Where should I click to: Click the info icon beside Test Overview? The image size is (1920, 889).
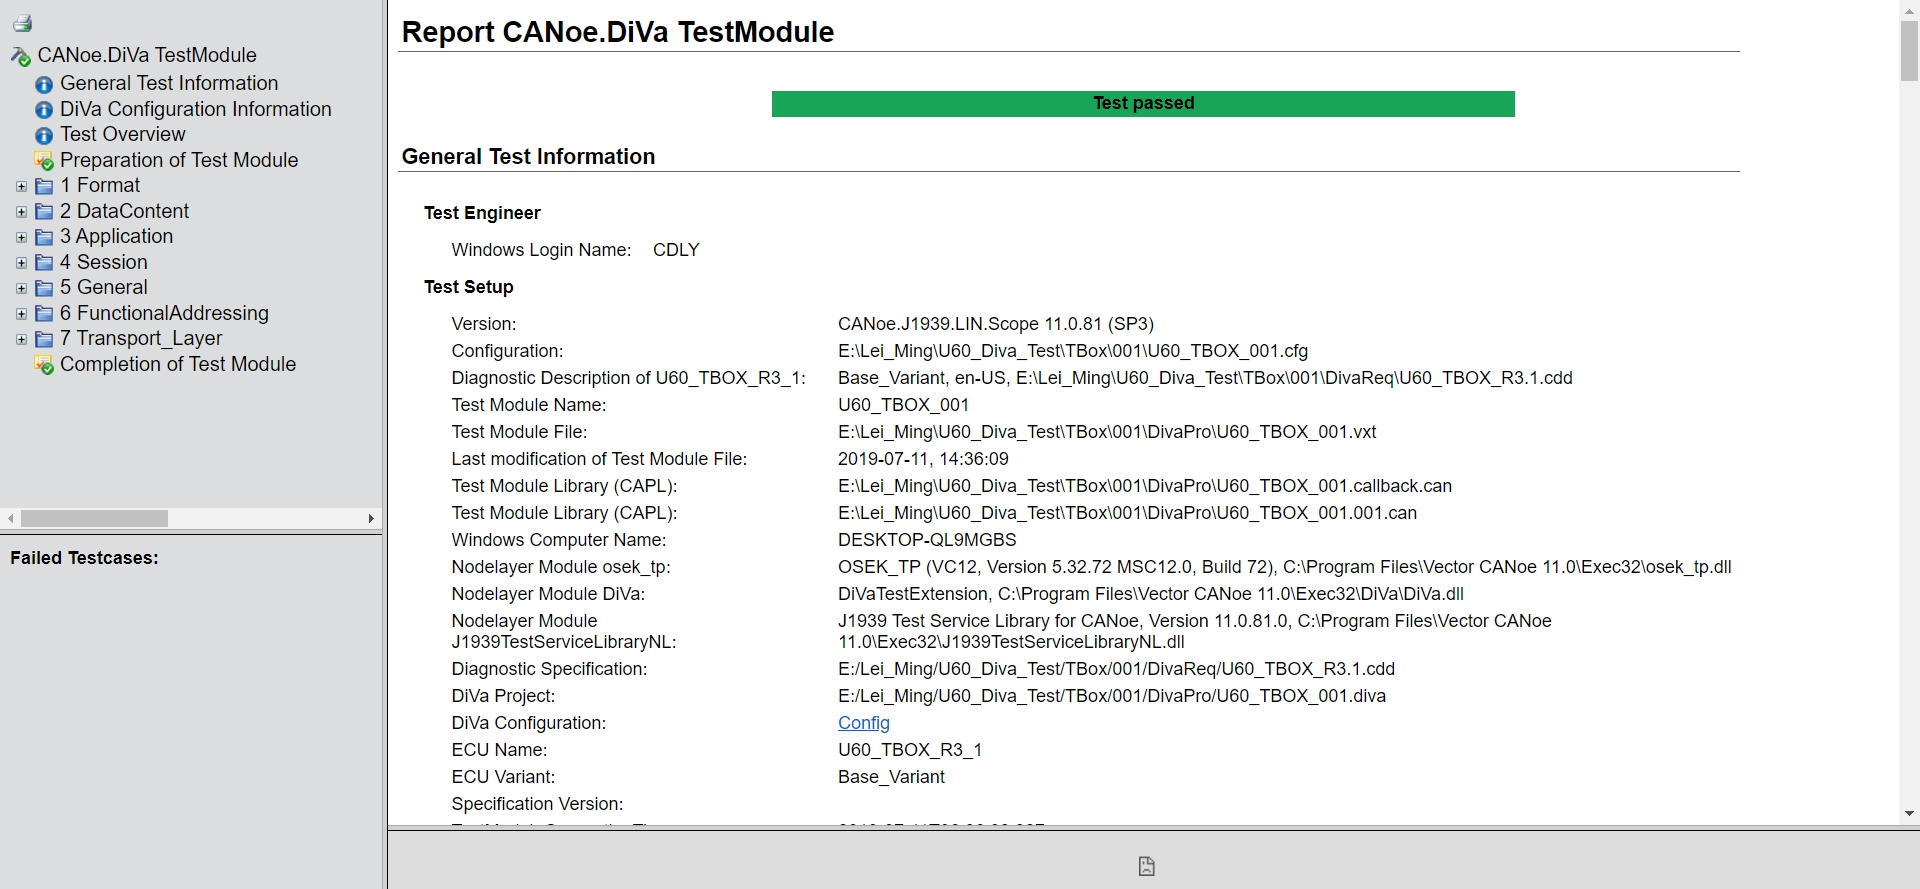point(44,136)
